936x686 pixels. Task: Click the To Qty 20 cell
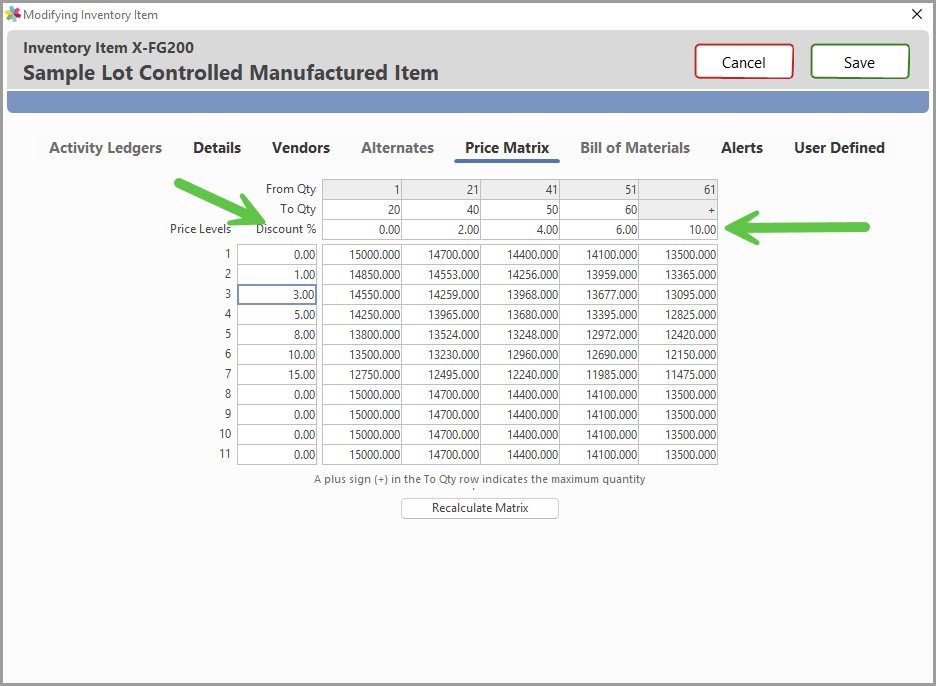[x=362, y=210]
